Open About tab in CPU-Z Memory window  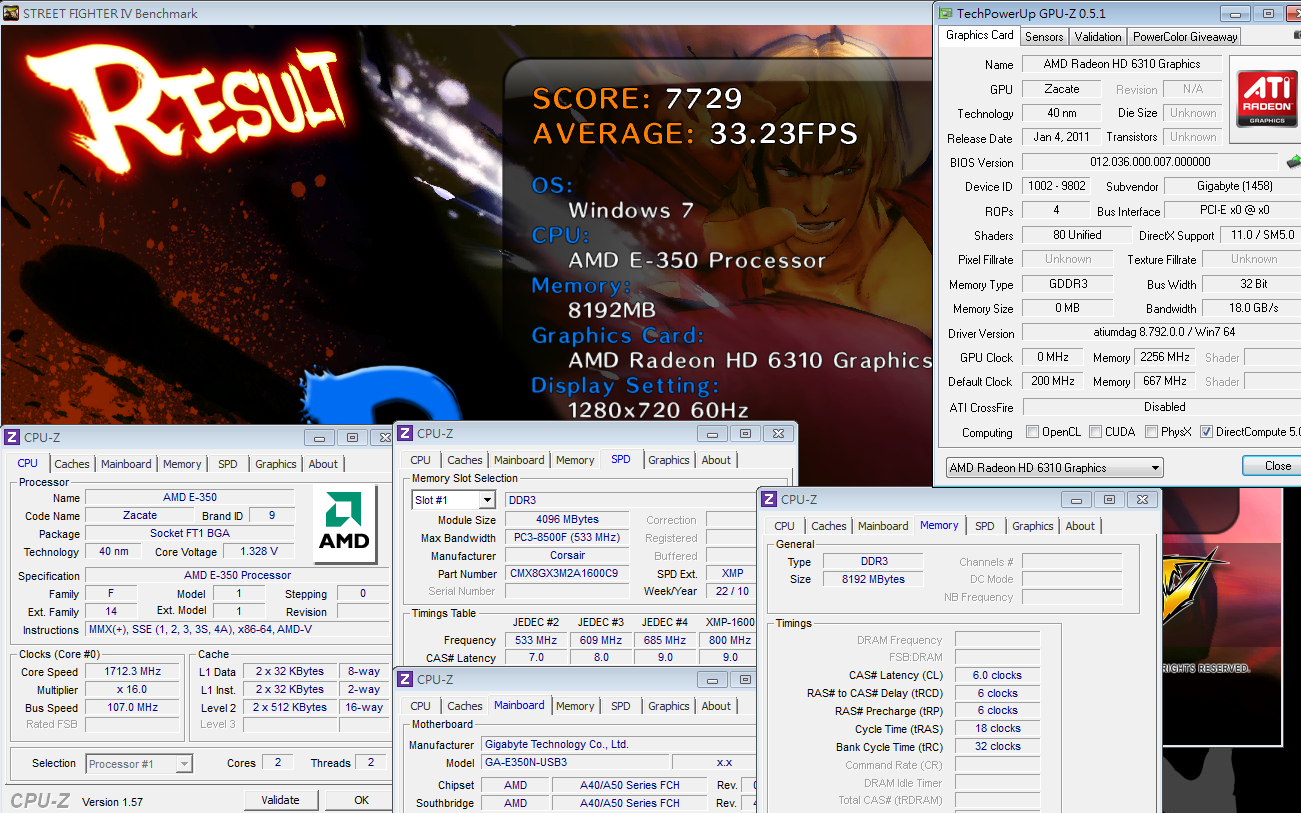coord(1080,526)
